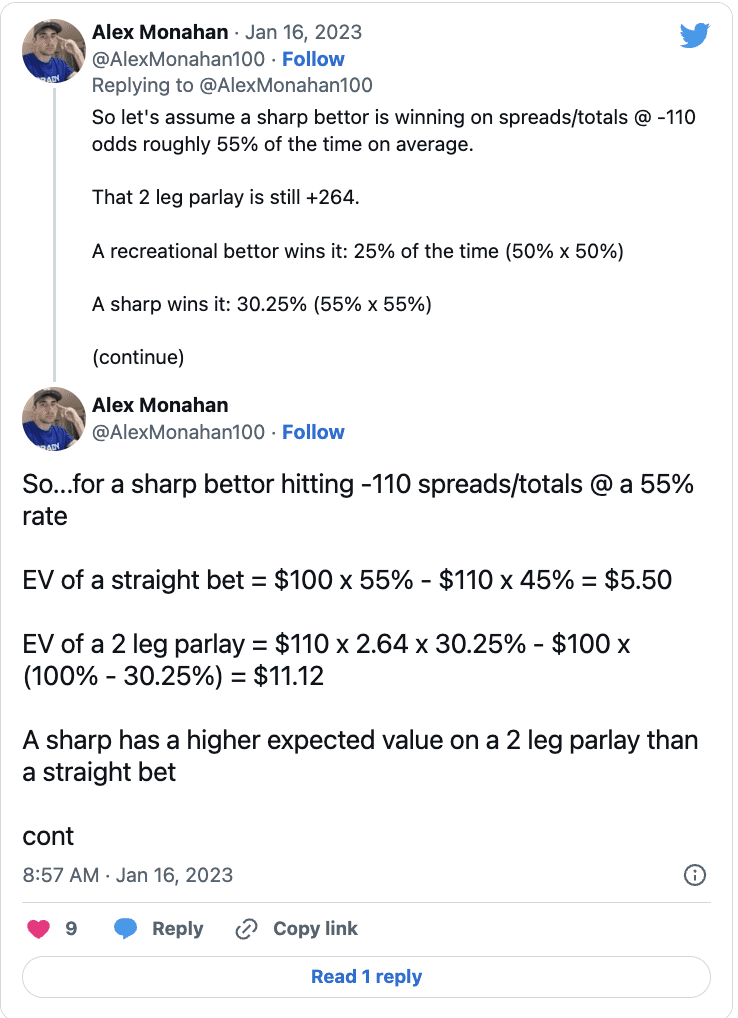Viewport: 738px width, 1018px height.
Task: Follow @AlexMonahan100 in the main tweet
Action: coord(313,432)
